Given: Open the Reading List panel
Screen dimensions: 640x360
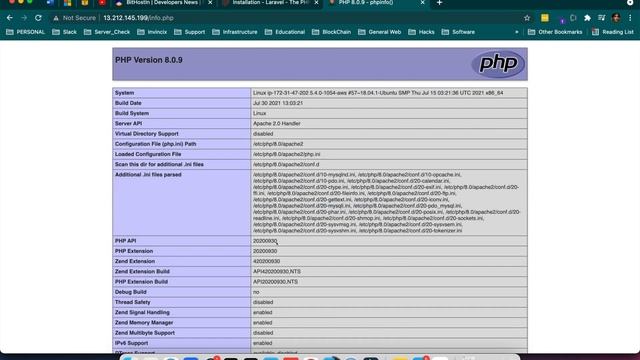Looking at the screenshot, I should pos(613,32).
